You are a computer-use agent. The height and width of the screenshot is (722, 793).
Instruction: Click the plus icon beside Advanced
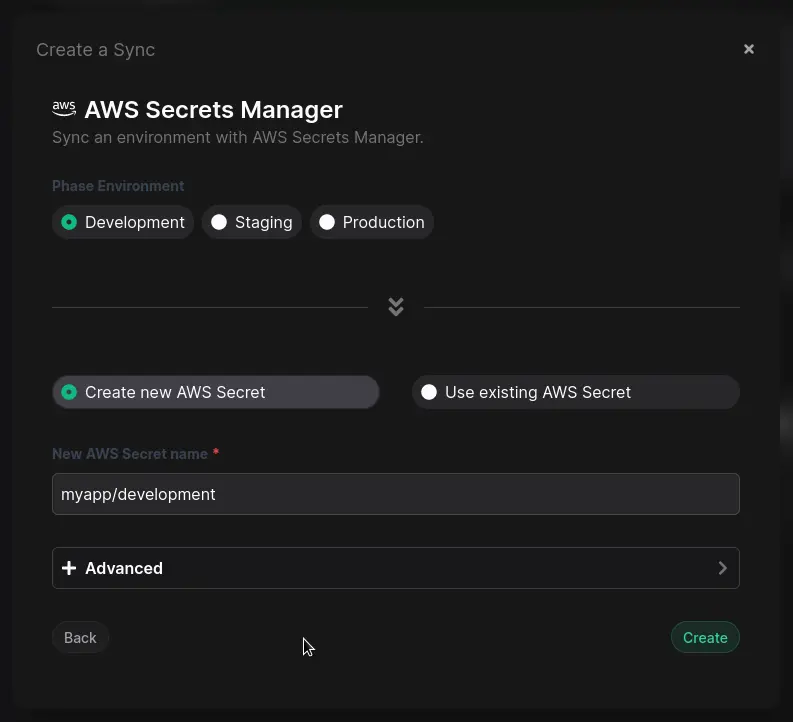69,568
